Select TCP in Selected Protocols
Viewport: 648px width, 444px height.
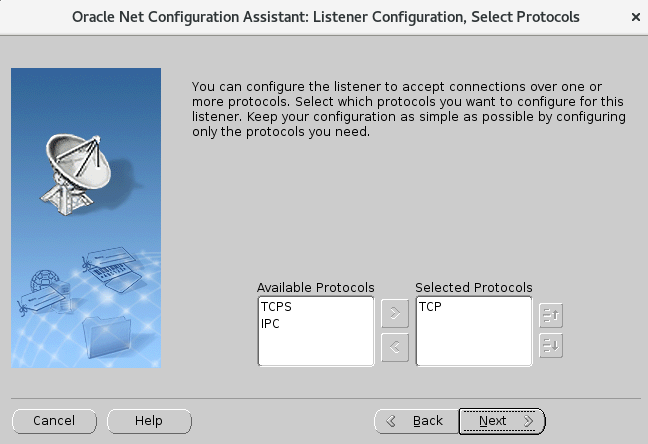[430, 307]
